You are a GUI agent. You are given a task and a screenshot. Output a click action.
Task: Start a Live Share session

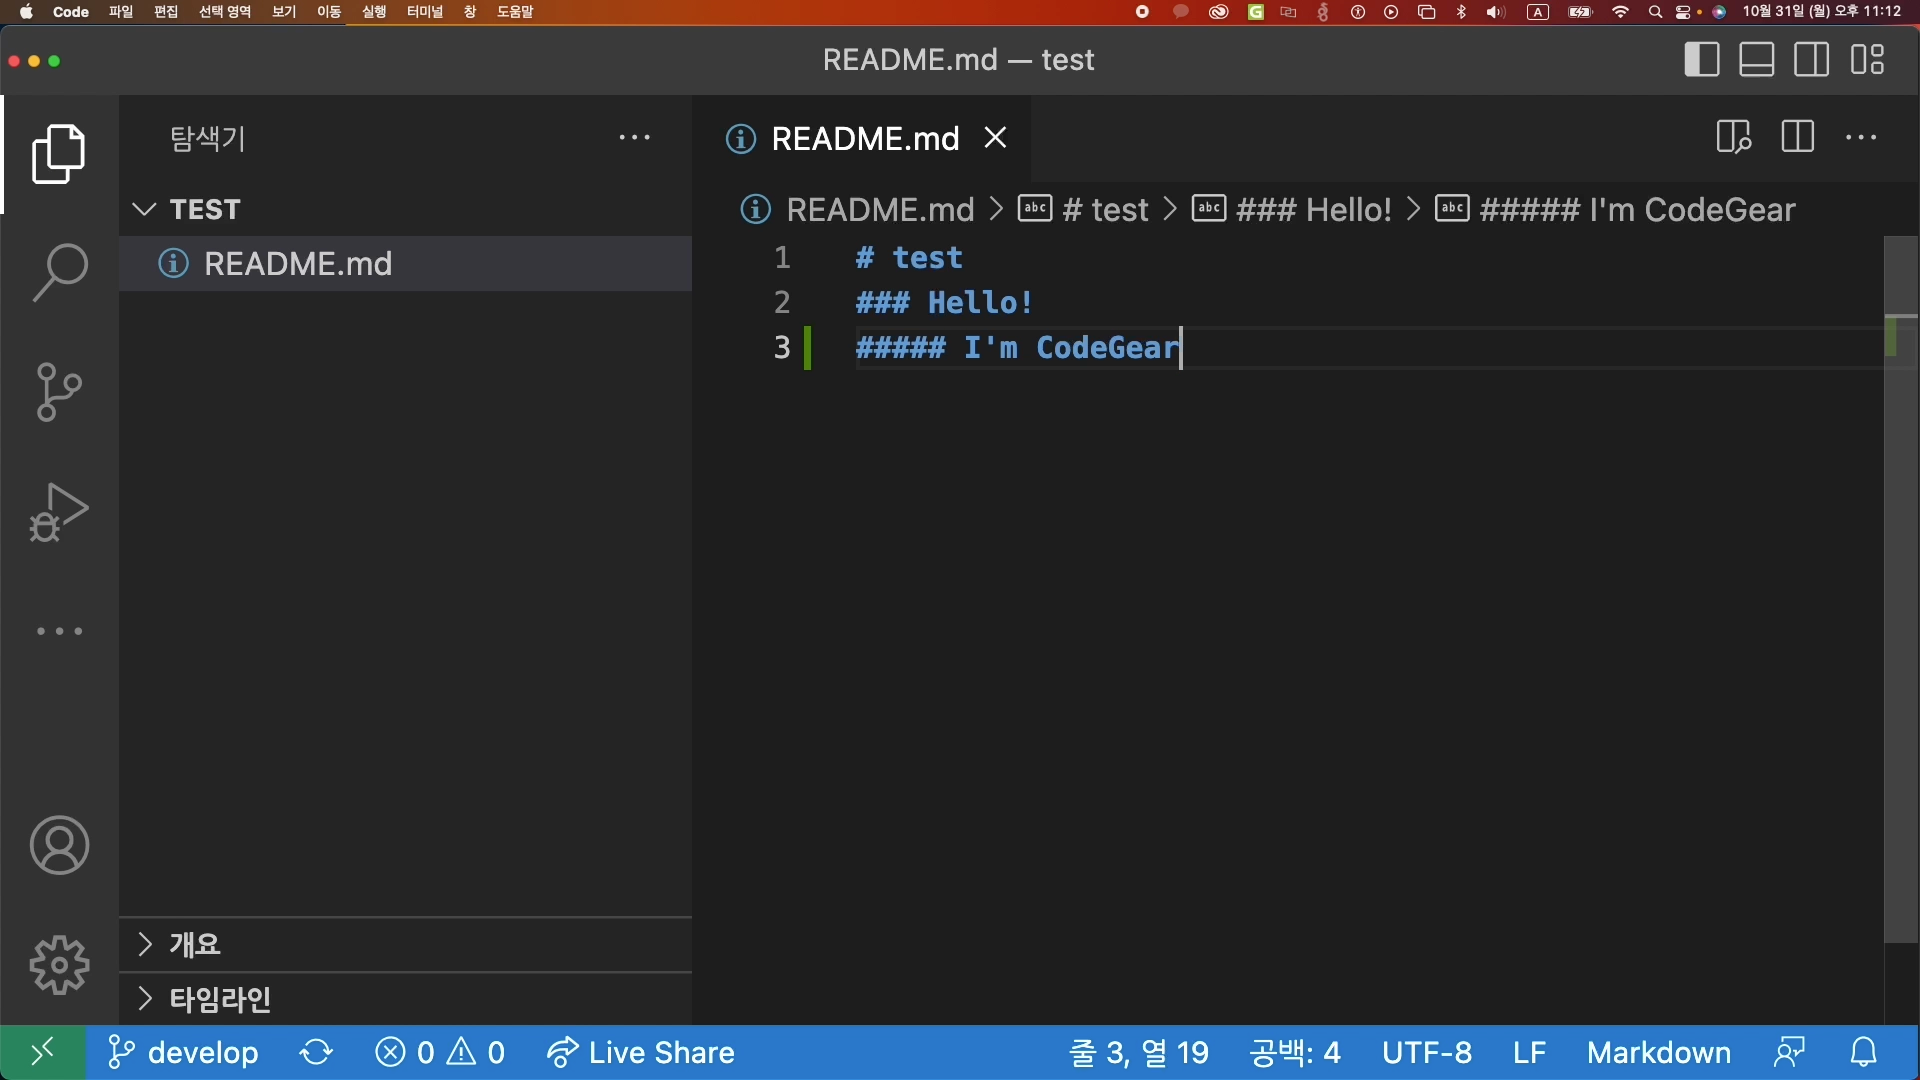coord(641,1052)
